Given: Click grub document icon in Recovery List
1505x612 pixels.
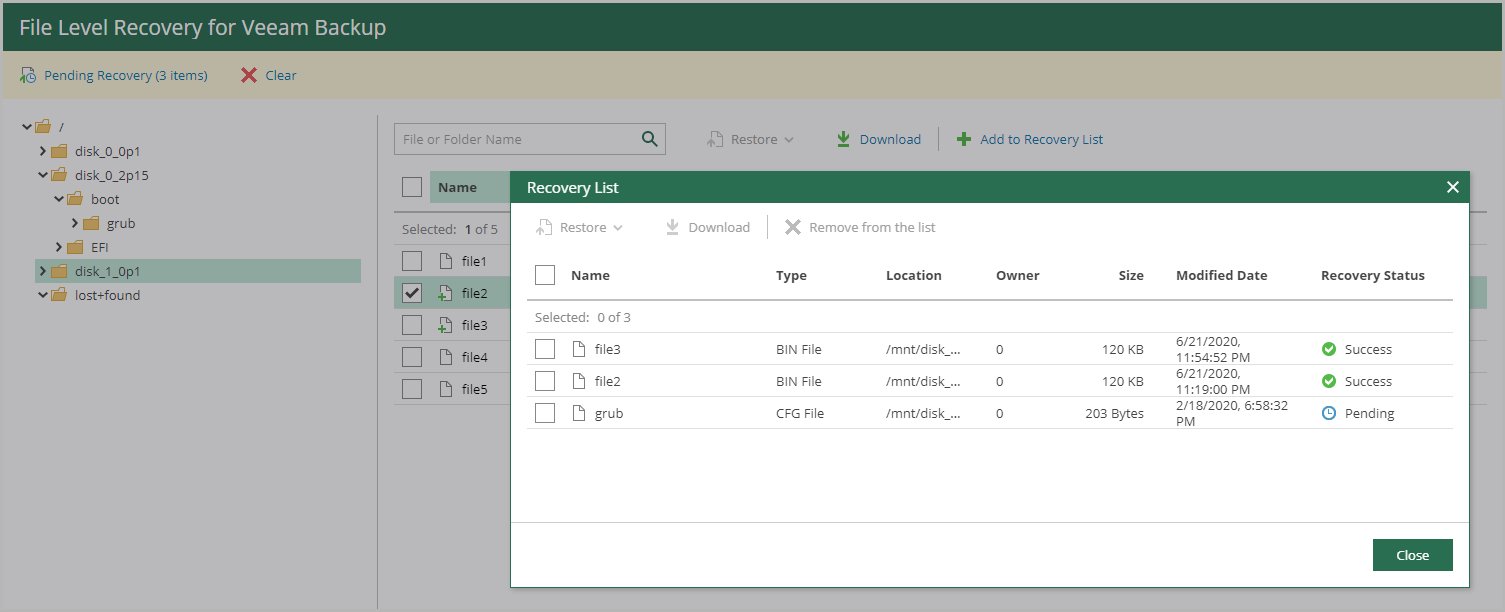Looking at the screenshot, I should pos(579,413).
